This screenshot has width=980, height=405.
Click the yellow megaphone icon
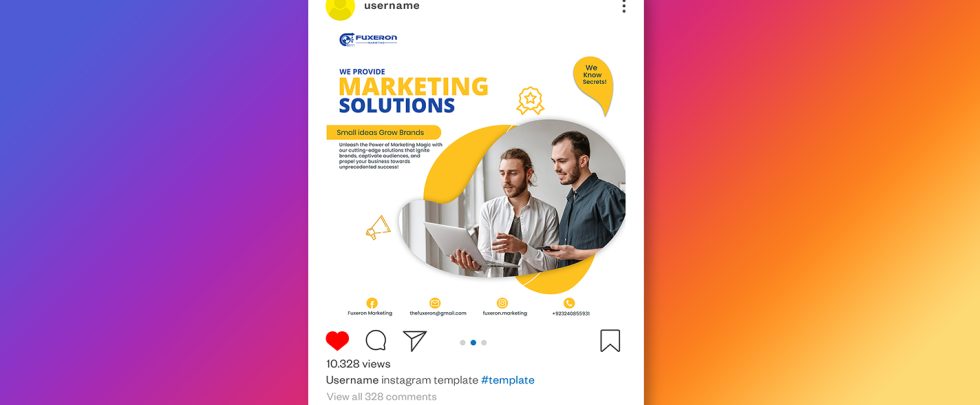[378, 228]
